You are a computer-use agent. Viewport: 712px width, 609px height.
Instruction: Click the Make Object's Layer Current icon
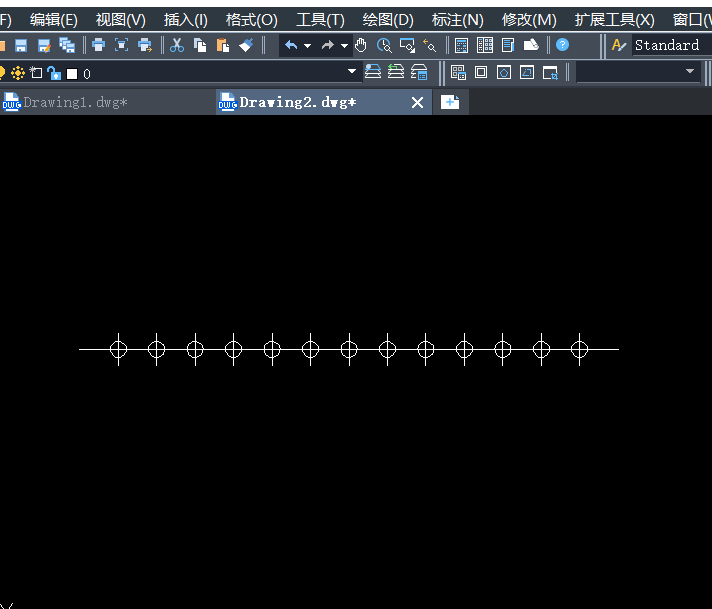pos(373,72)
